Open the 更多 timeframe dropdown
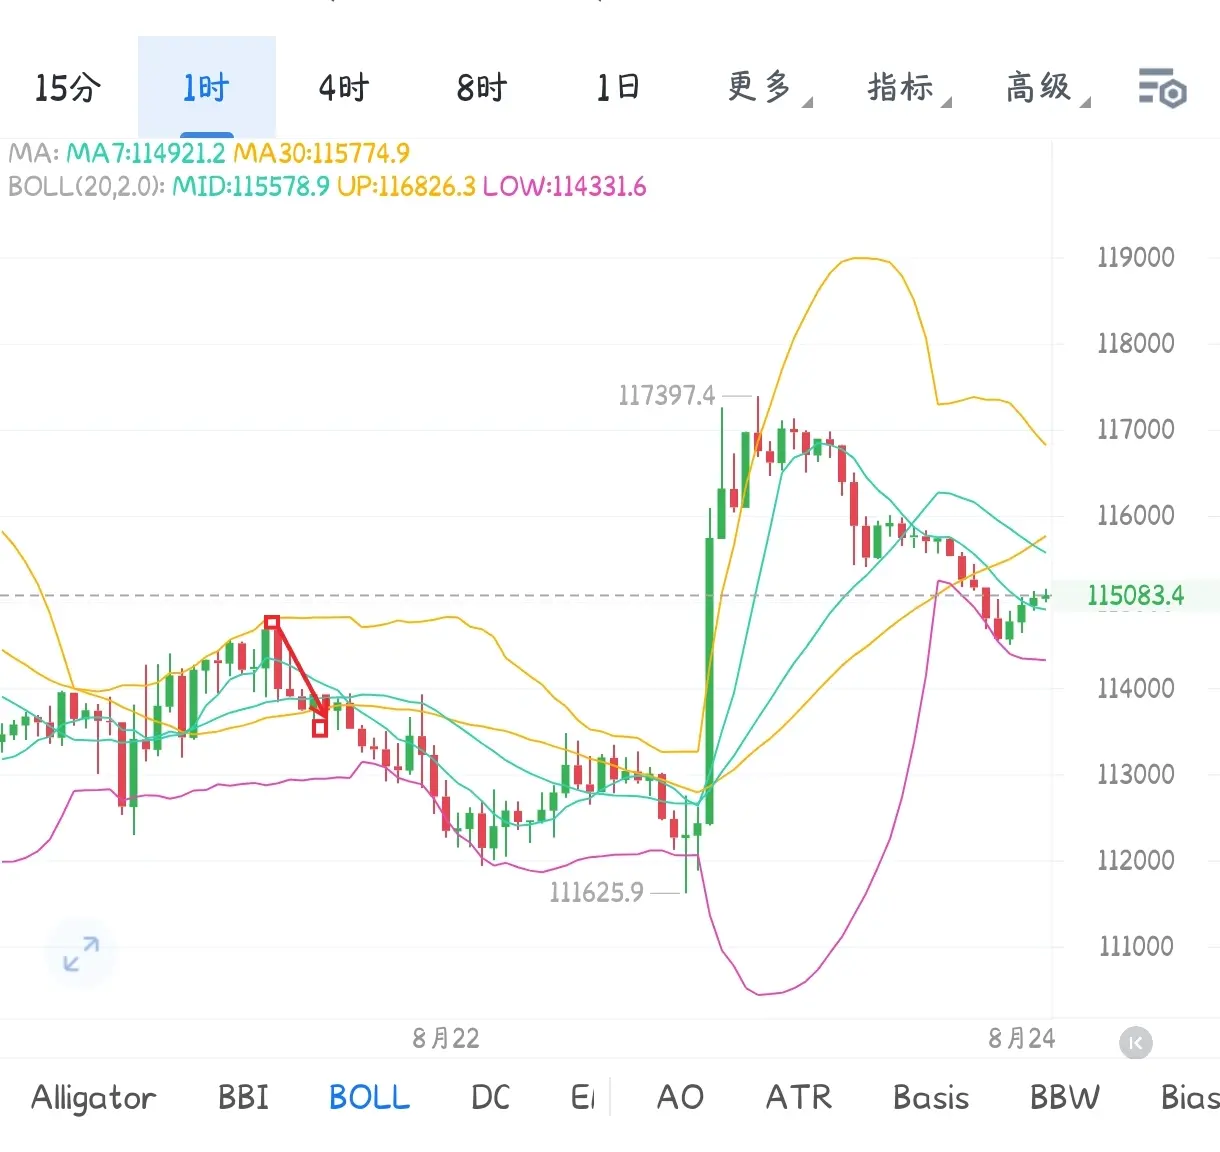1220x1152 pixels. coord(768,88)
